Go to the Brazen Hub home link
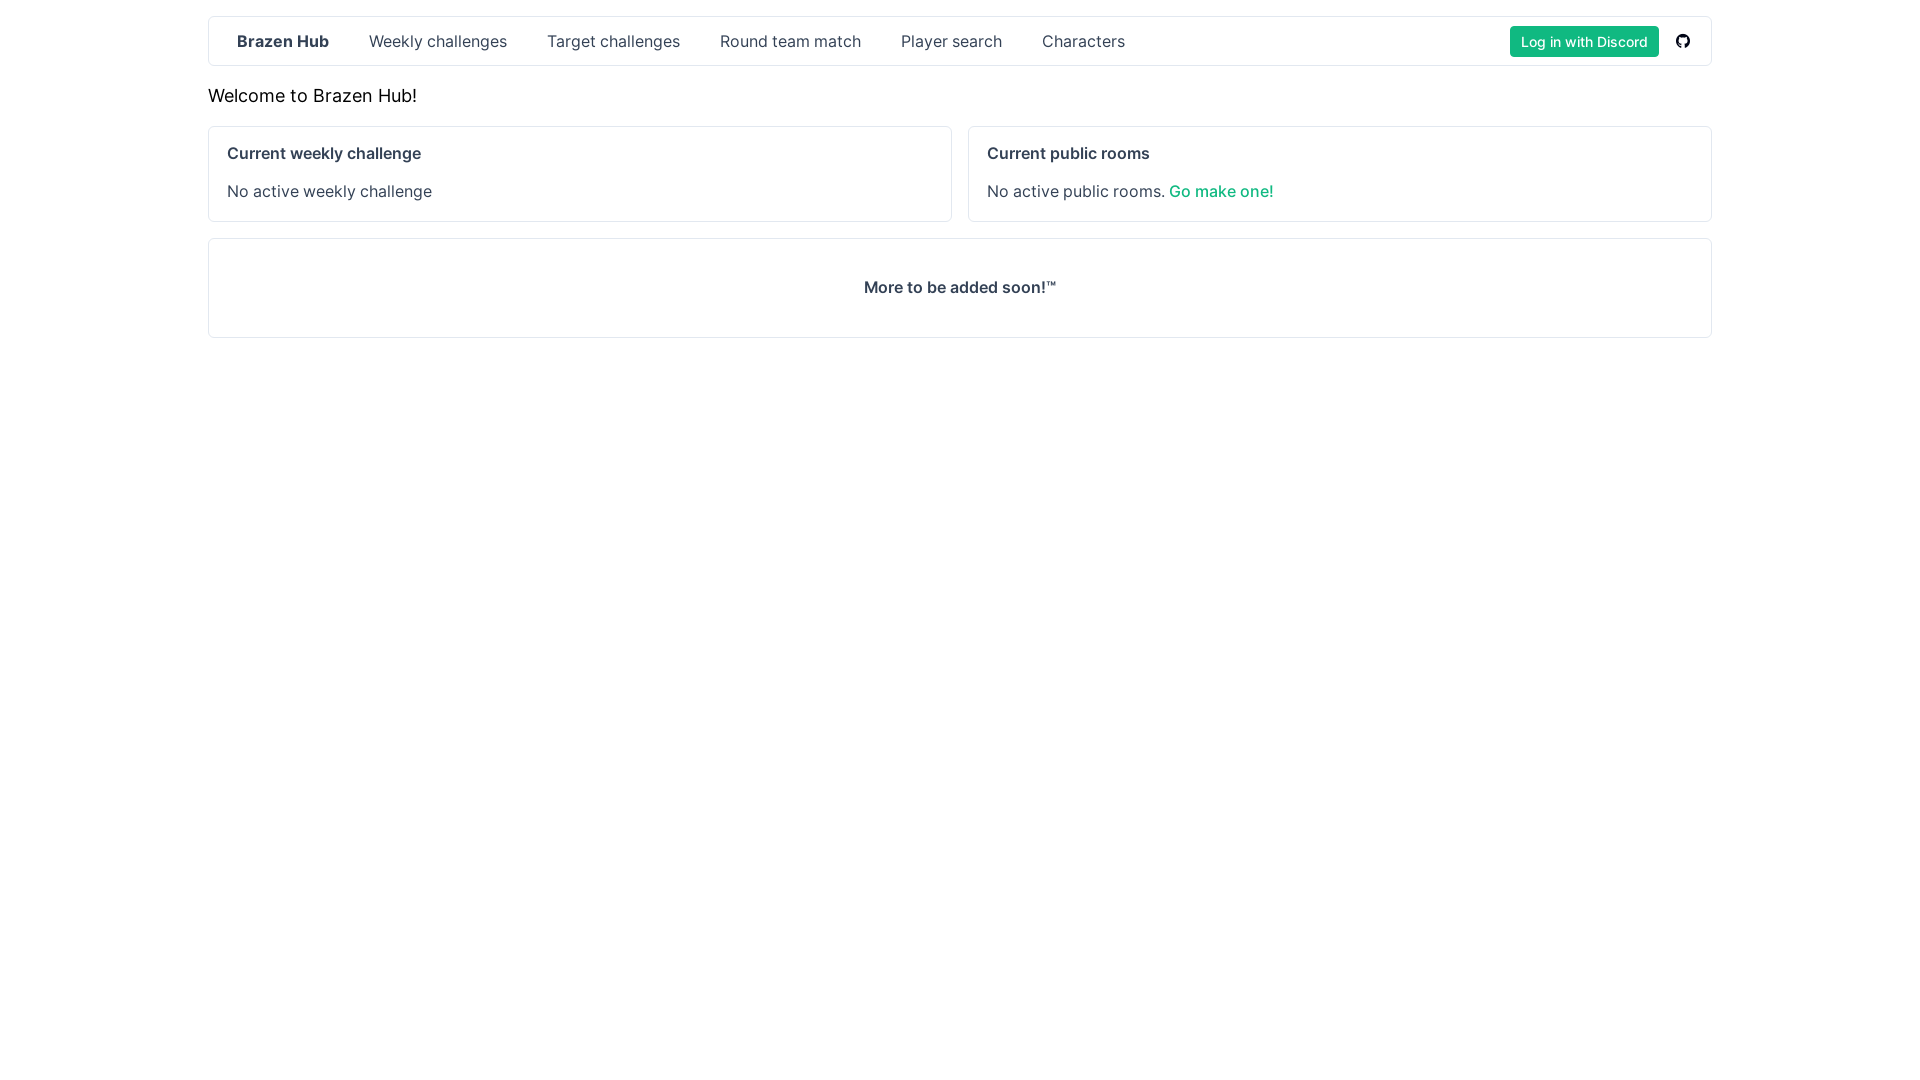This screenshot has height=1080, width=1920. coord(283,41)
